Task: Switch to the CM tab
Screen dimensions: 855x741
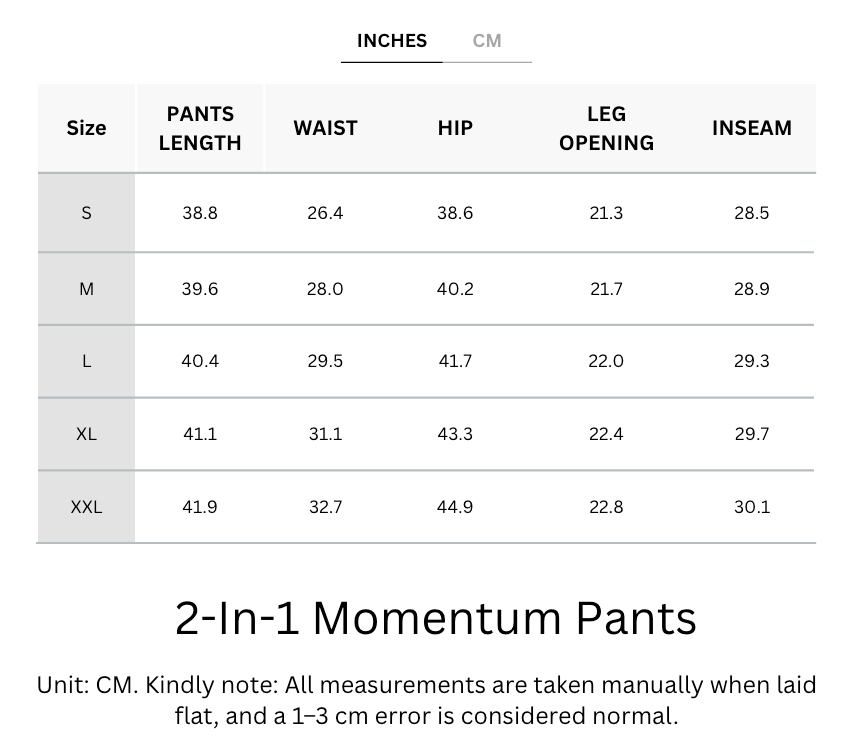Action: point(487,41)
